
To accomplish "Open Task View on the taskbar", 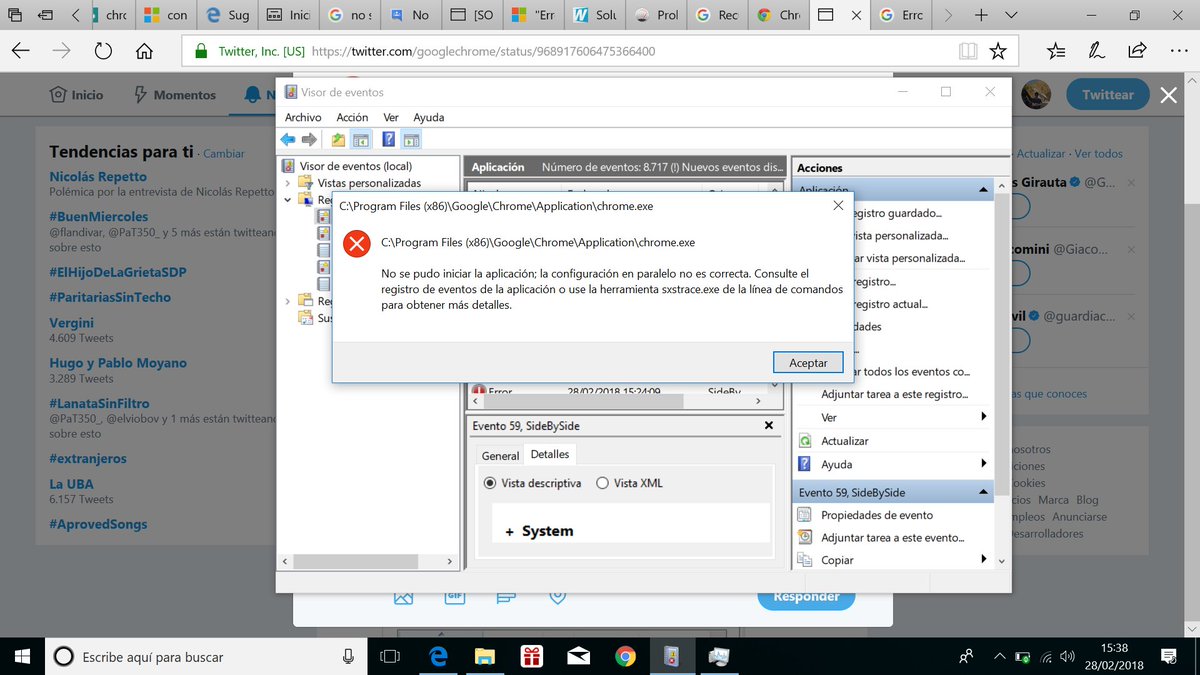I will [x=390, y=656].
